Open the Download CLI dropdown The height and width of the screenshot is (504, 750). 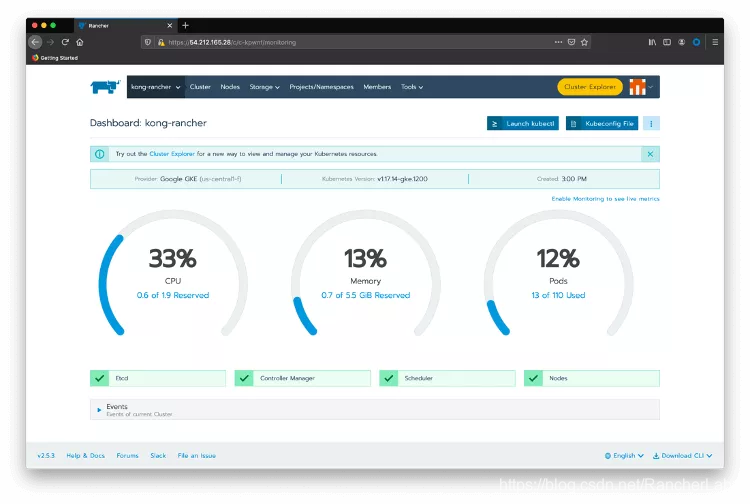tap(683, 456)
